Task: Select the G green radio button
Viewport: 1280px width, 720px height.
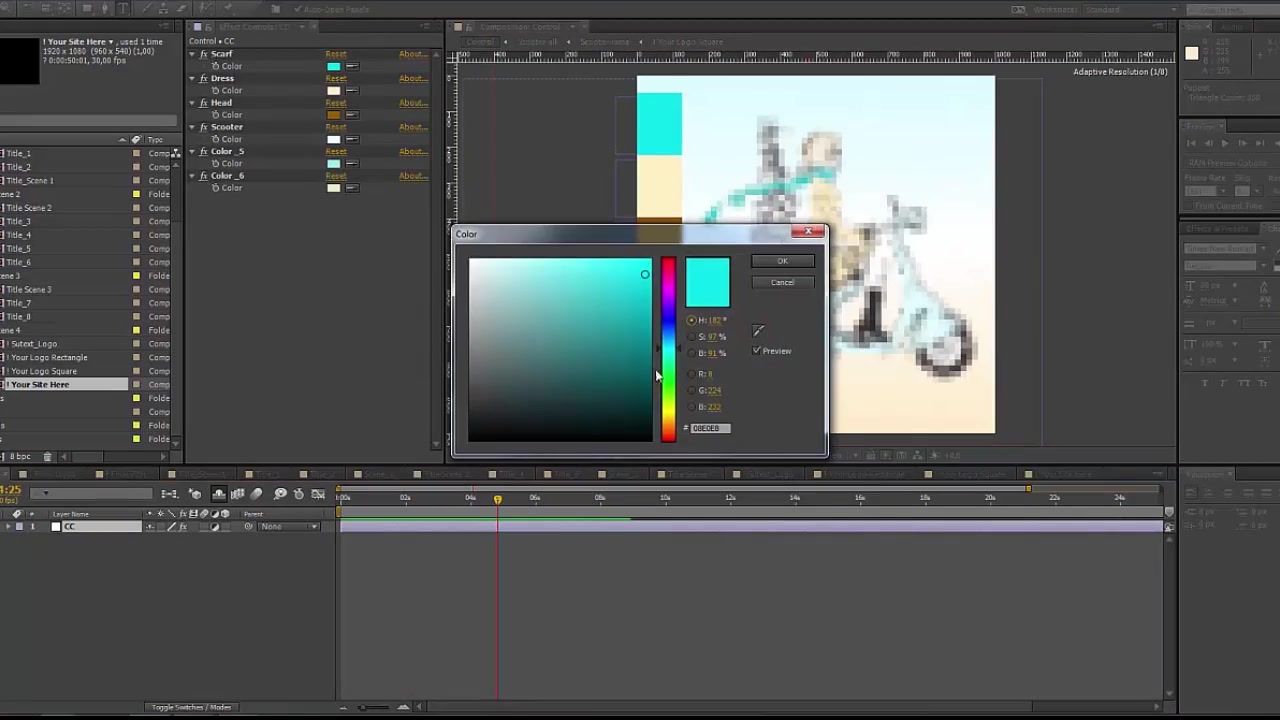Action: [x=691, y=390]
